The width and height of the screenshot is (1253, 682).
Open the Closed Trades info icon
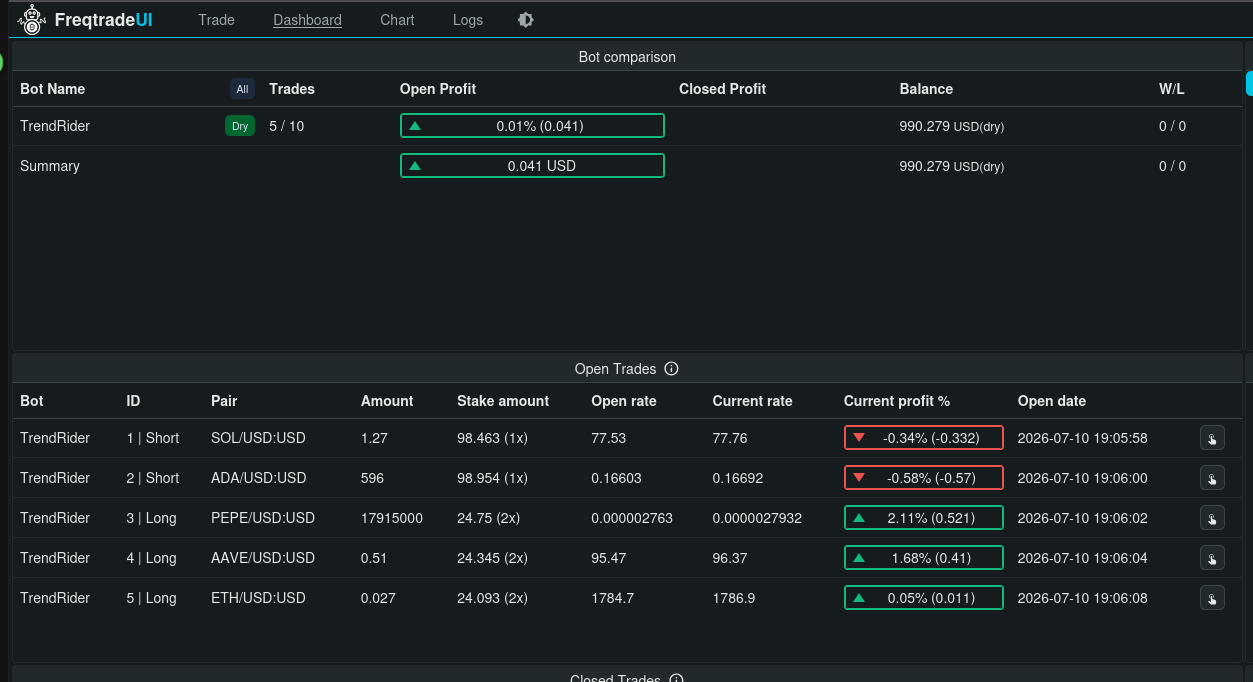[676, 679]
